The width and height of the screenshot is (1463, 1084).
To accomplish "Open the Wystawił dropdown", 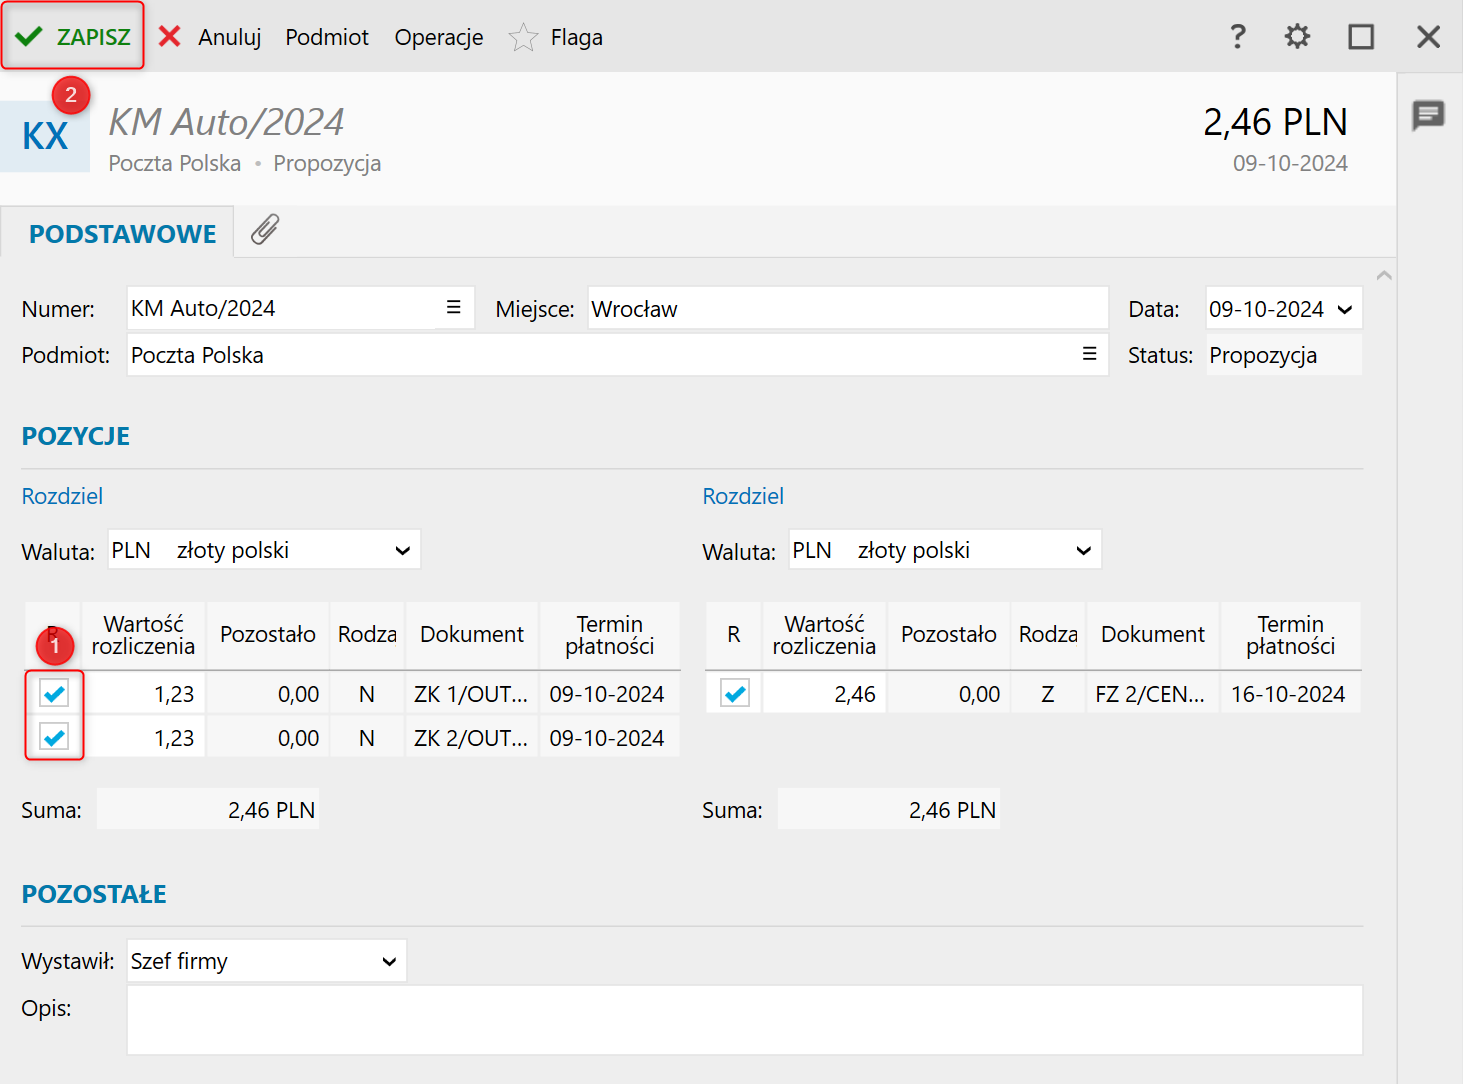I will coord(389,962).
